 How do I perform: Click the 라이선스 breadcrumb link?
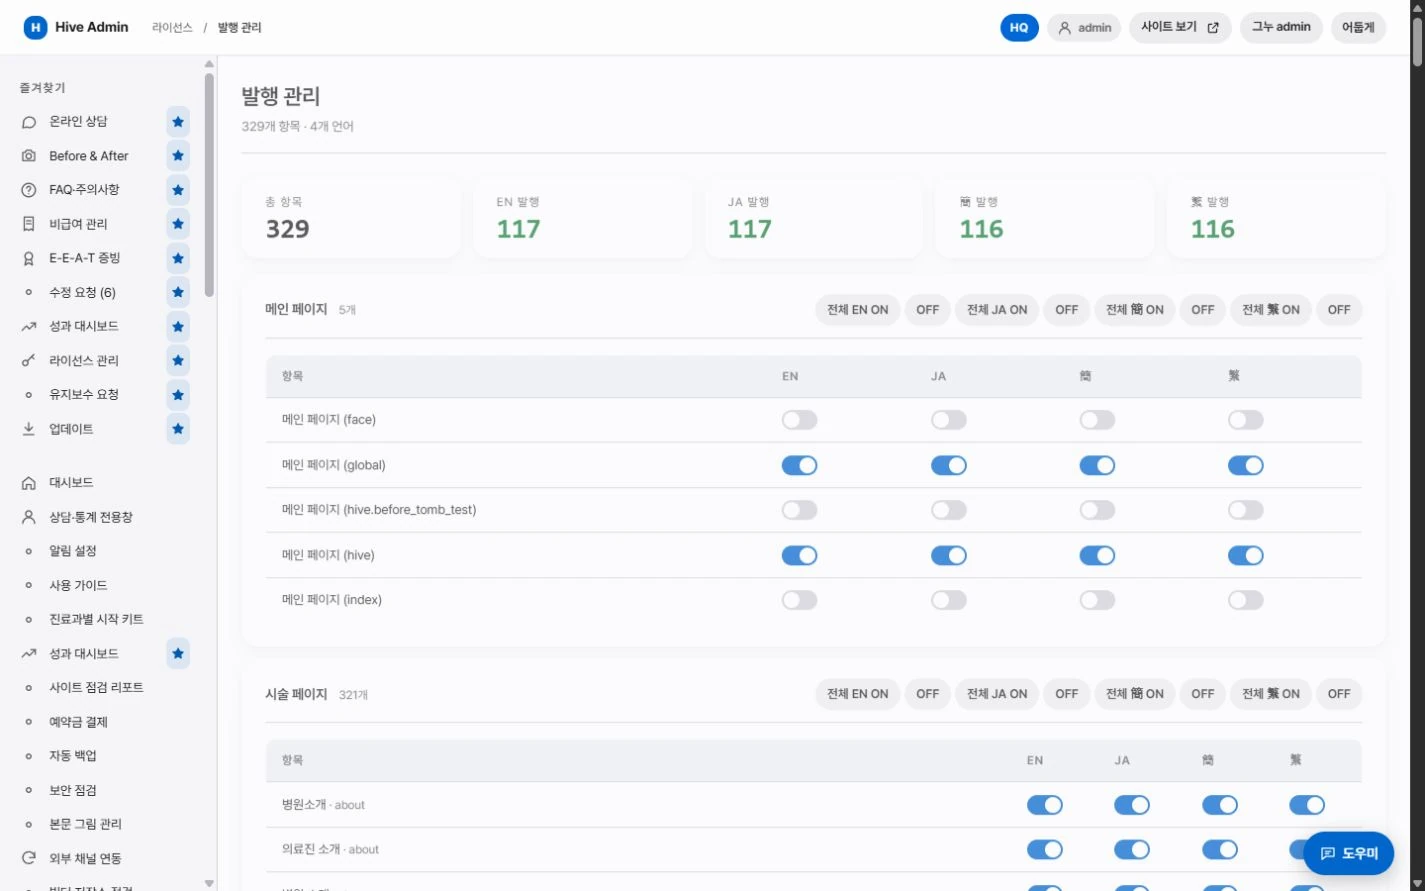[172, 28]
